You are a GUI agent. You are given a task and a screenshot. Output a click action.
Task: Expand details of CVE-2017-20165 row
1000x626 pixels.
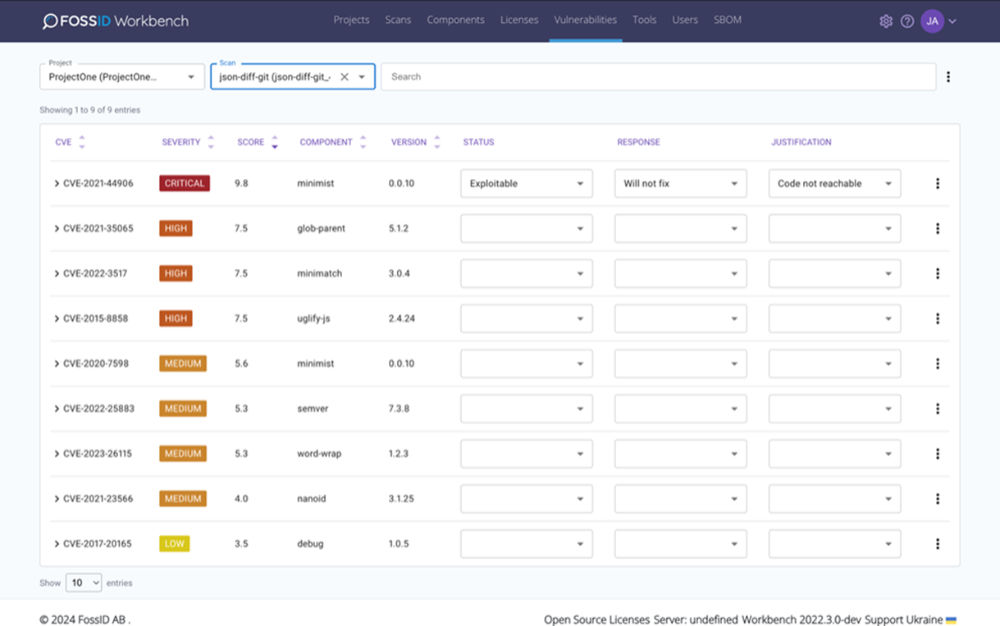click(x=57, y=544)
